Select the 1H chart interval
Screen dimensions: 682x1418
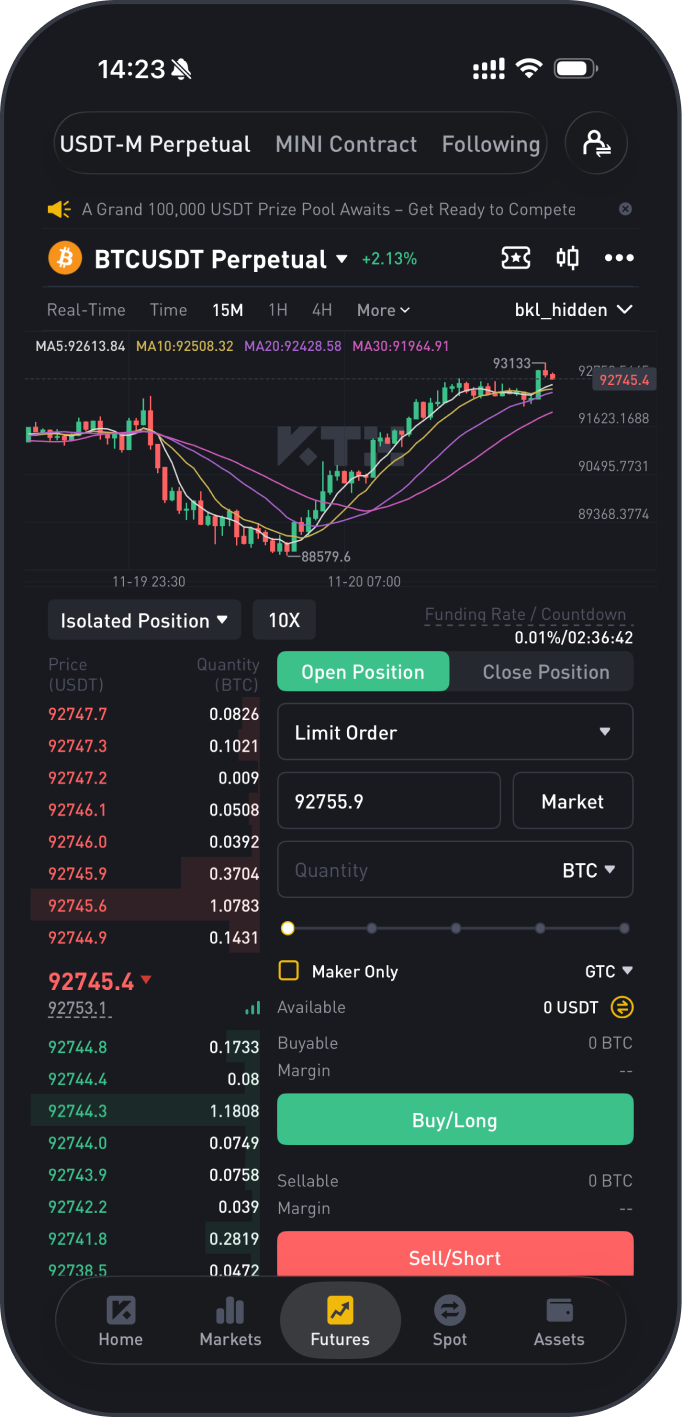[x=277, y=310]
